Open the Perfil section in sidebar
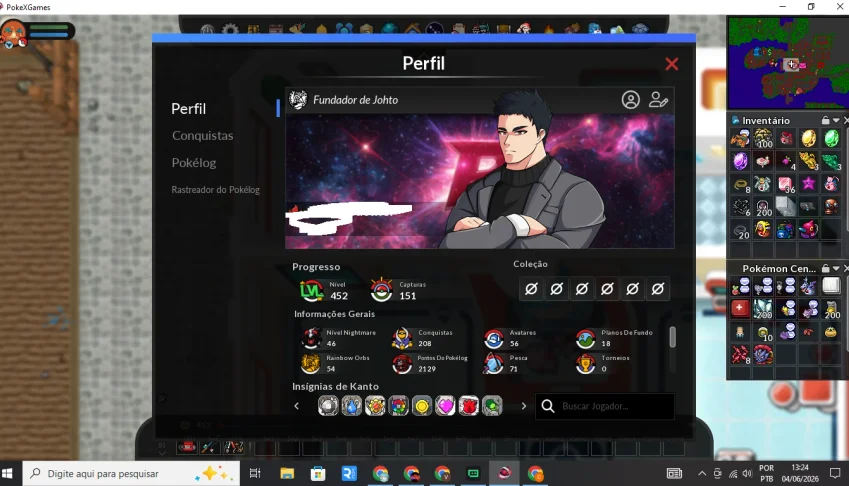The width and height of the screenshot is (849, 486). pyautogui.click(x=188, y=109)
